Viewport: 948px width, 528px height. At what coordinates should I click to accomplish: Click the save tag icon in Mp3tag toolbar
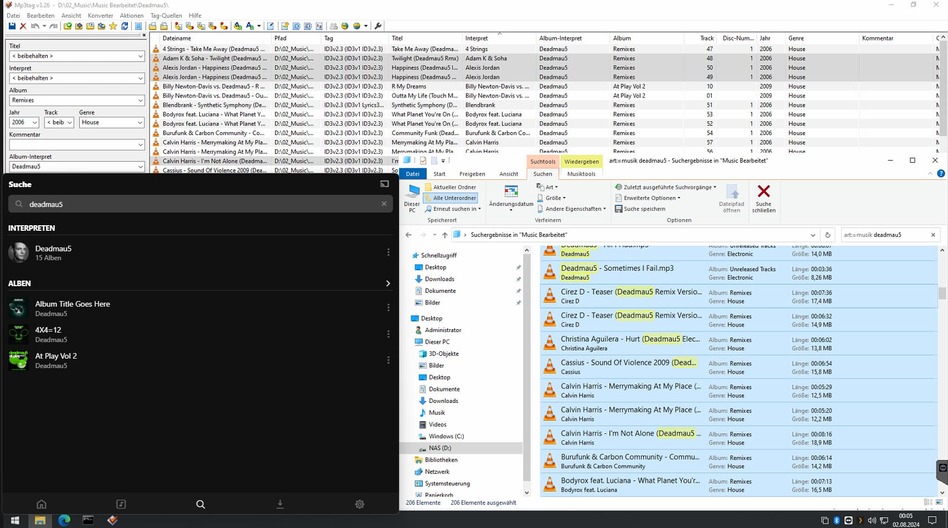click(x=12, y=26)
